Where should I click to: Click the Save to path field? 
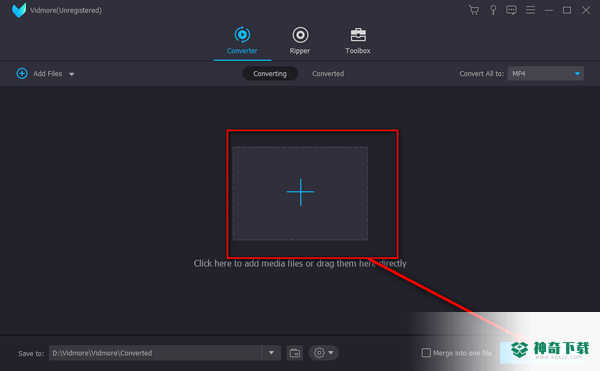[155, 353]
